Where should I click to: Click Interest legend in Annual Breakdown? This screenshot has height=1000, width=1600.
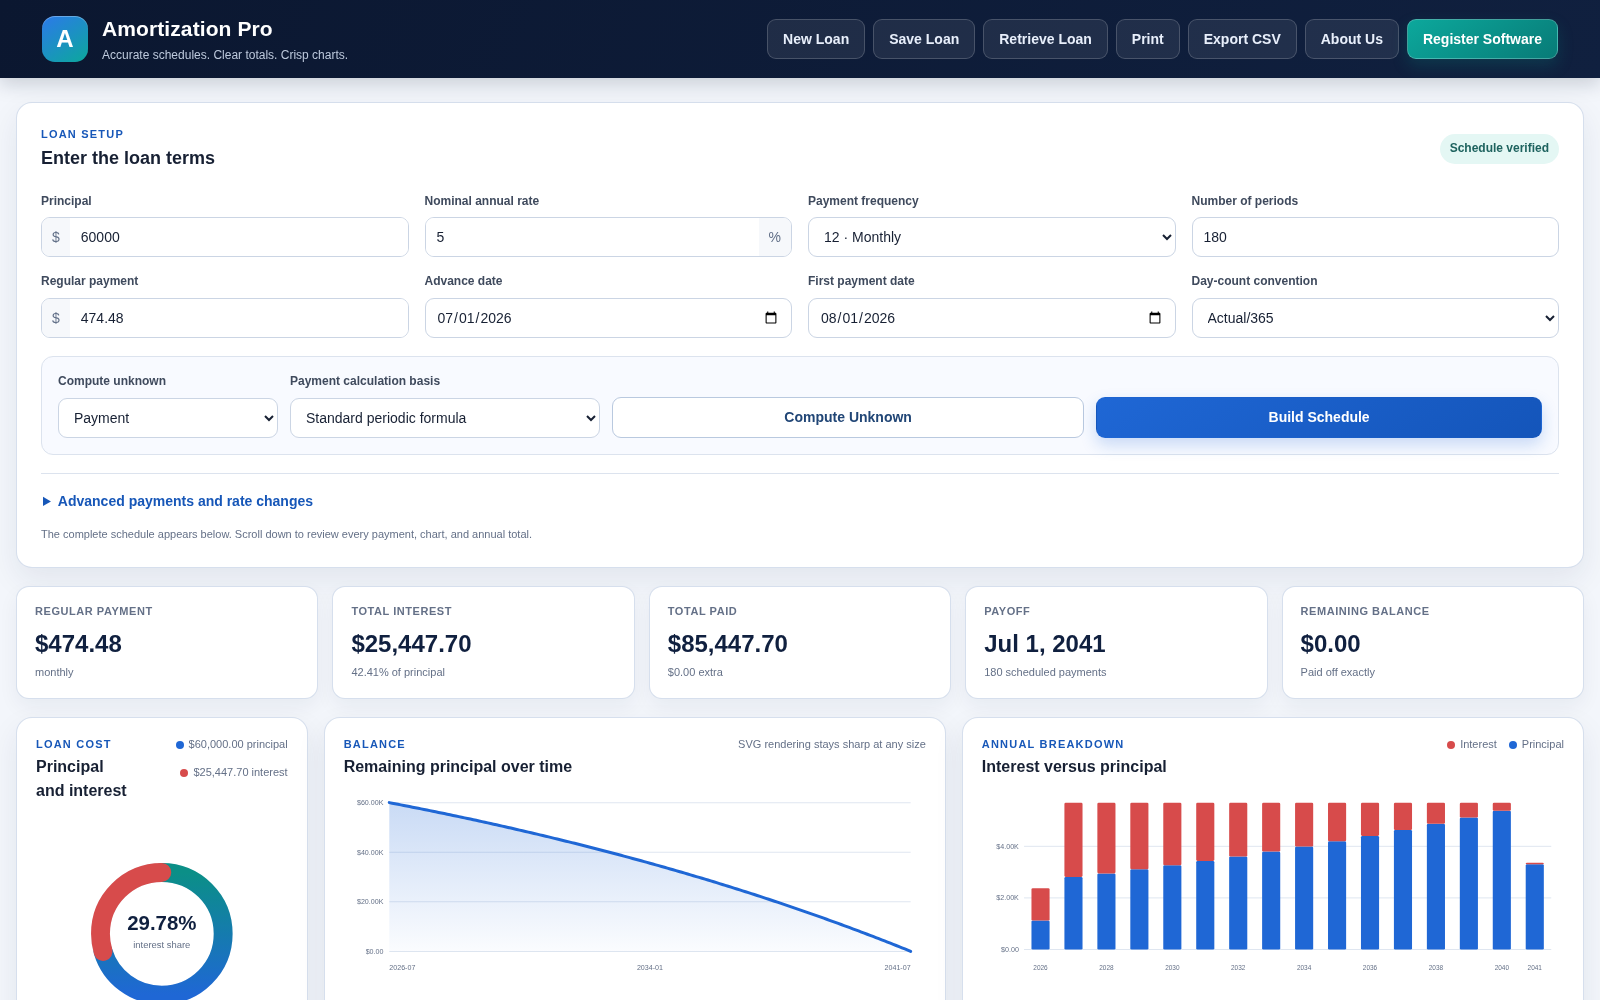click(x=1472, y=745)
